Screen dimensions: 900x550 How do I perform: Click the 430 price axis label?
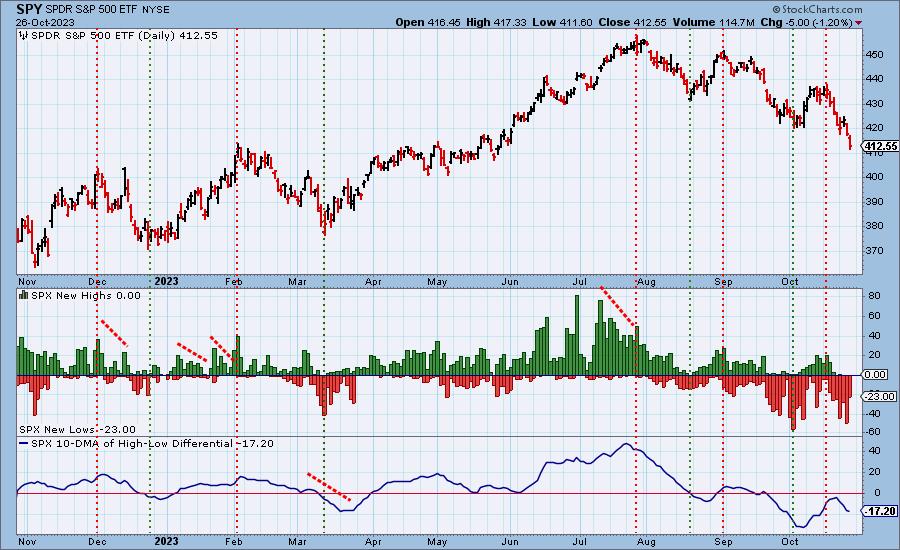tap(875, 103)
